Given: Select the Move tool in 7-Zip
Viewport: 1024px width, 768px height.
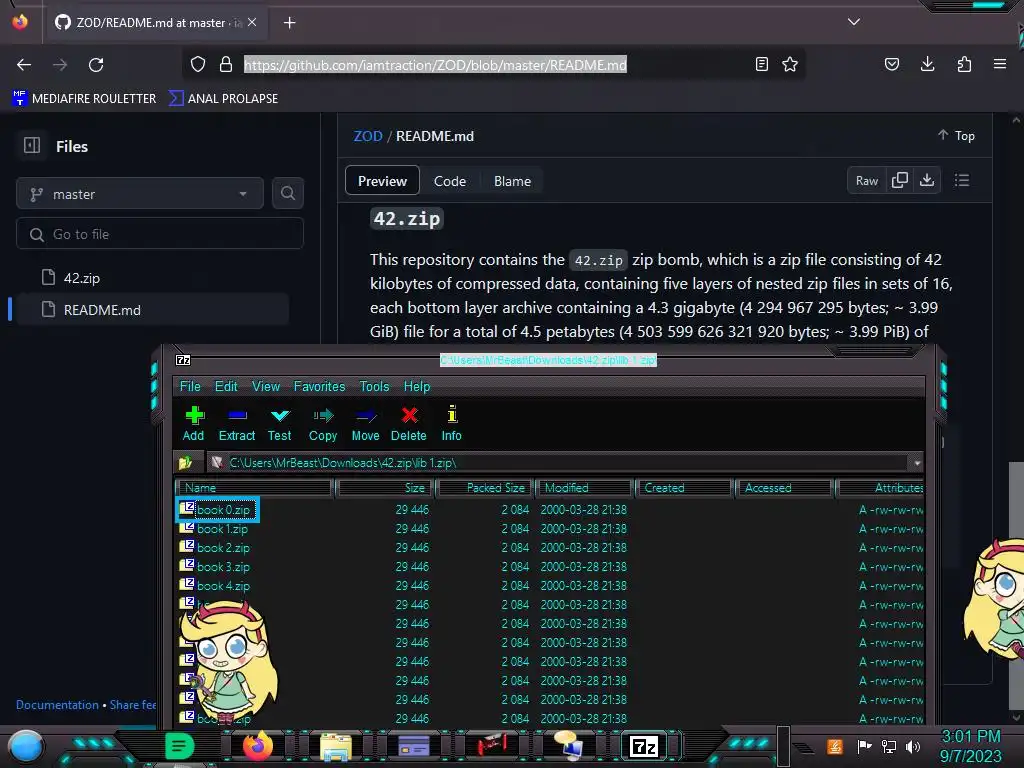Looking at the screenshot, I should tap(365, 424).
